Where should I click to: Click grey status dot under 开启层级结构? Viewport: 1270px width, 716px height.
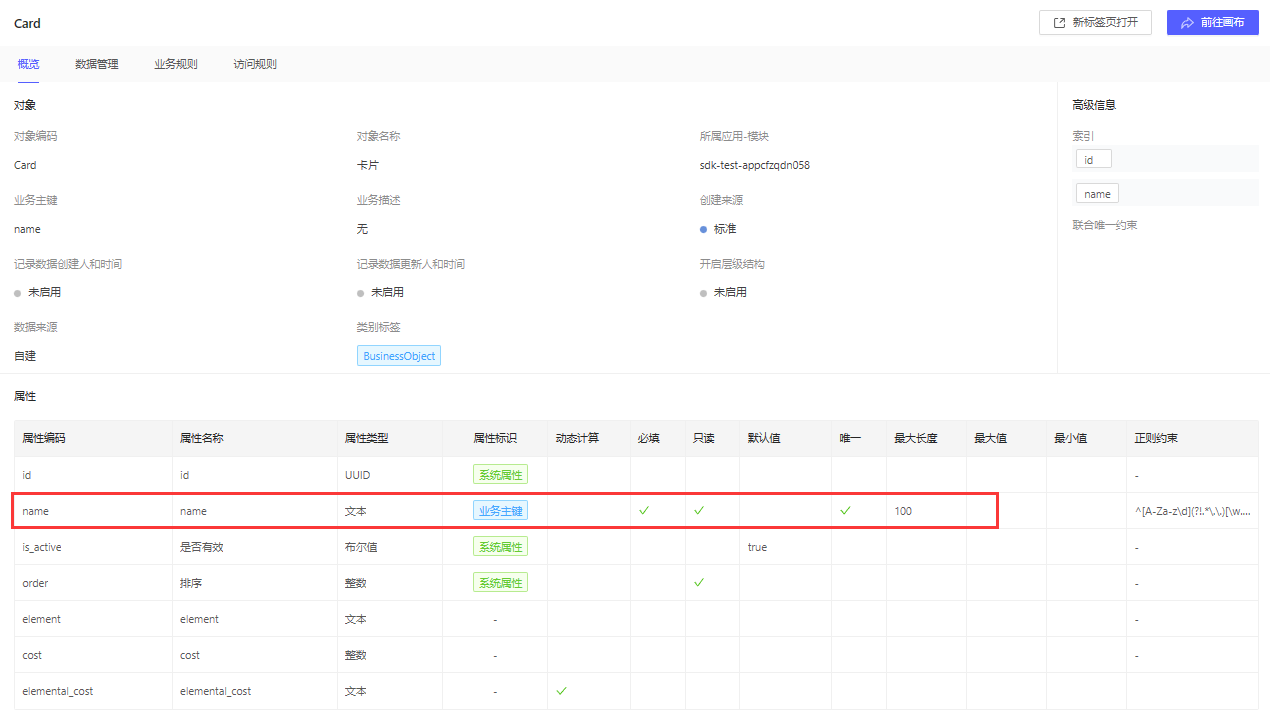click(x=704, y=293)
